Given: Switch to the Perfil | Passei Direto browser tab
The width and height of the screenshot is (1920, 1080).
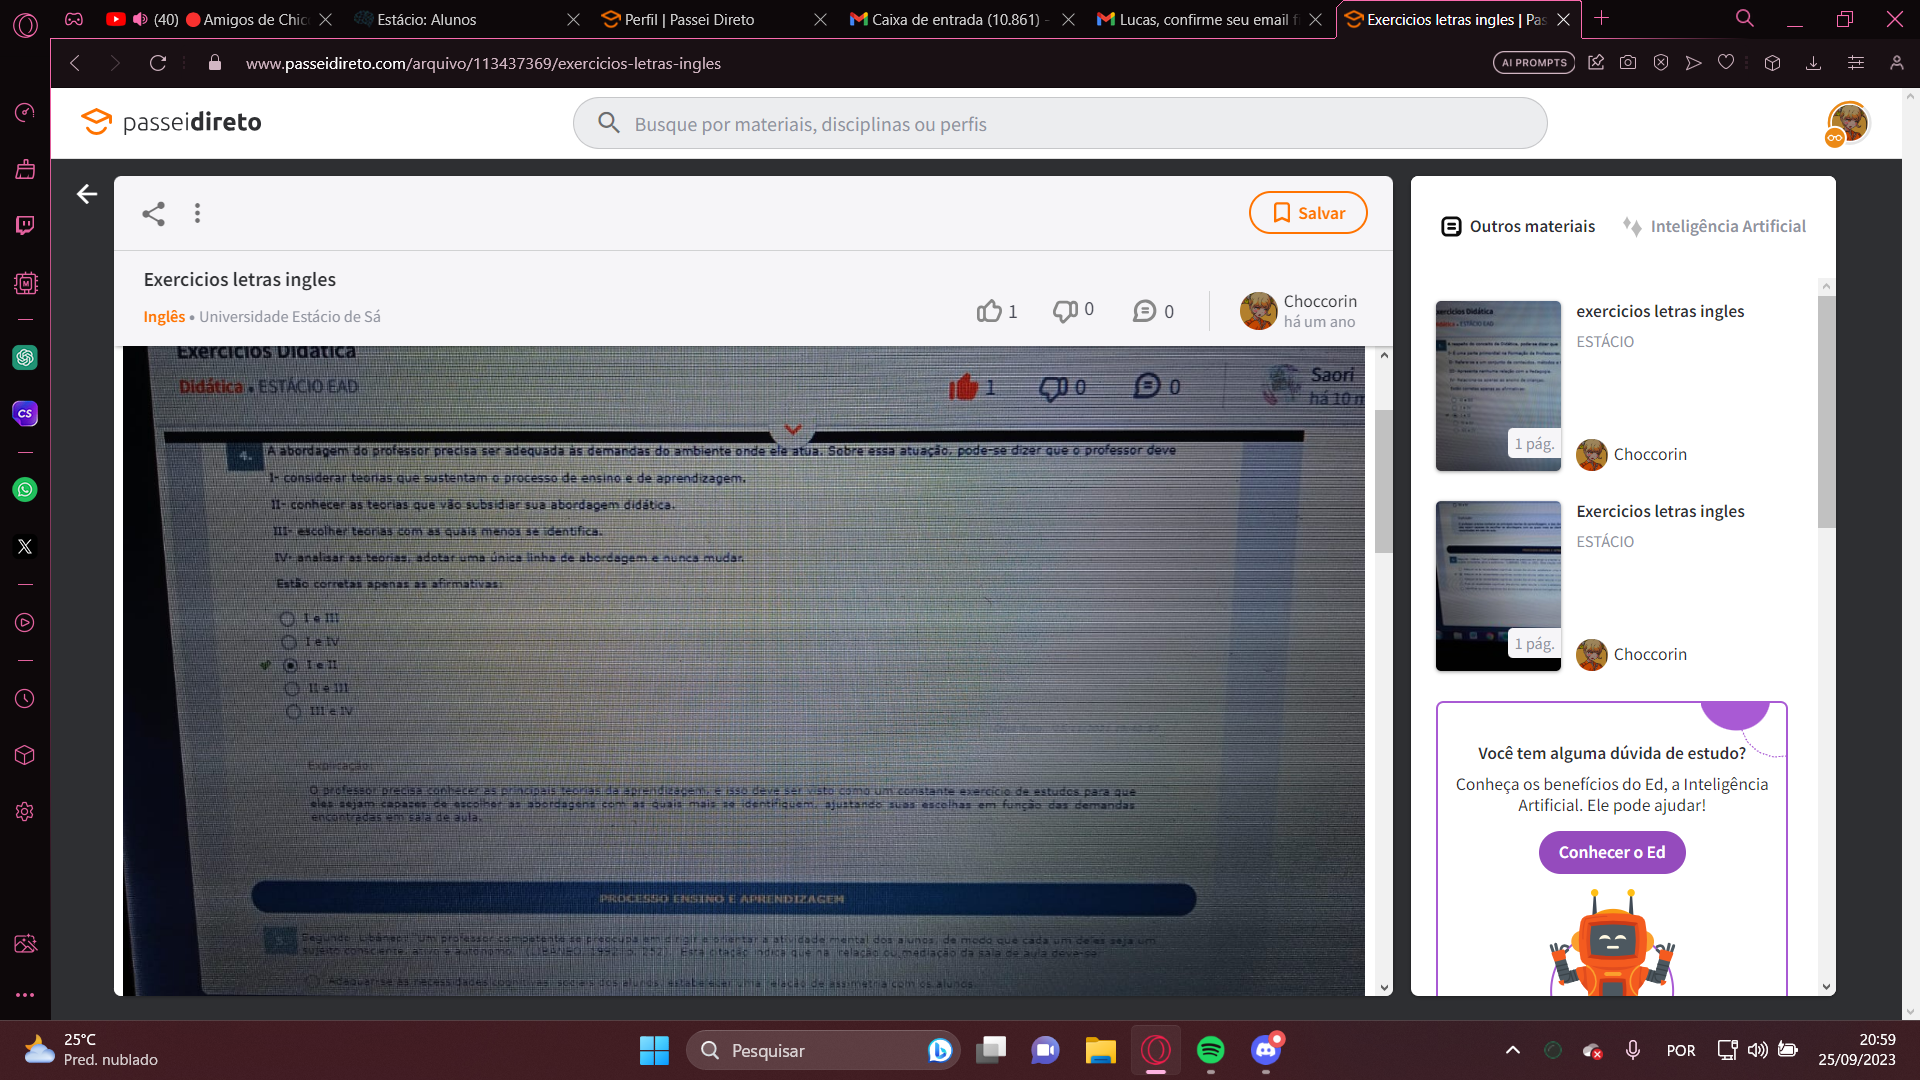Looking at the screenshot, I should tap(688, 19).
